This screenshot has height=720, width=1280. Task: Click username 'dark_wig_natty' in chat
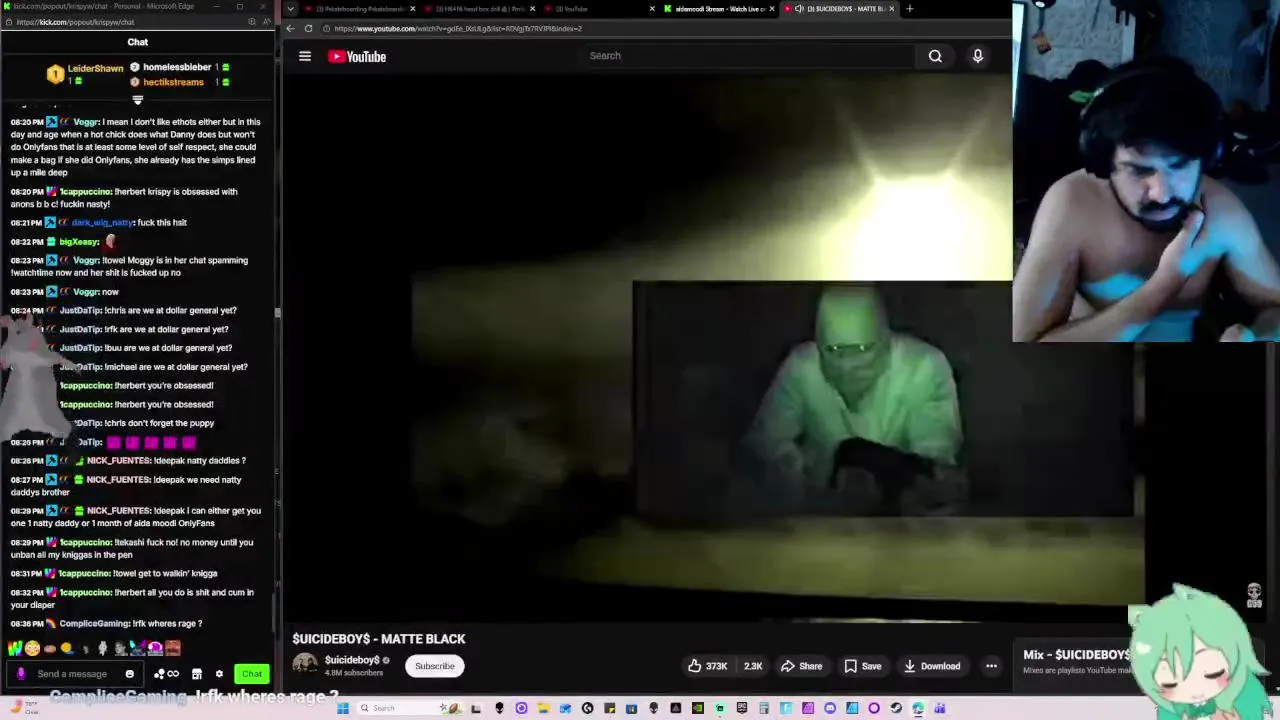(x=101, y=223)
